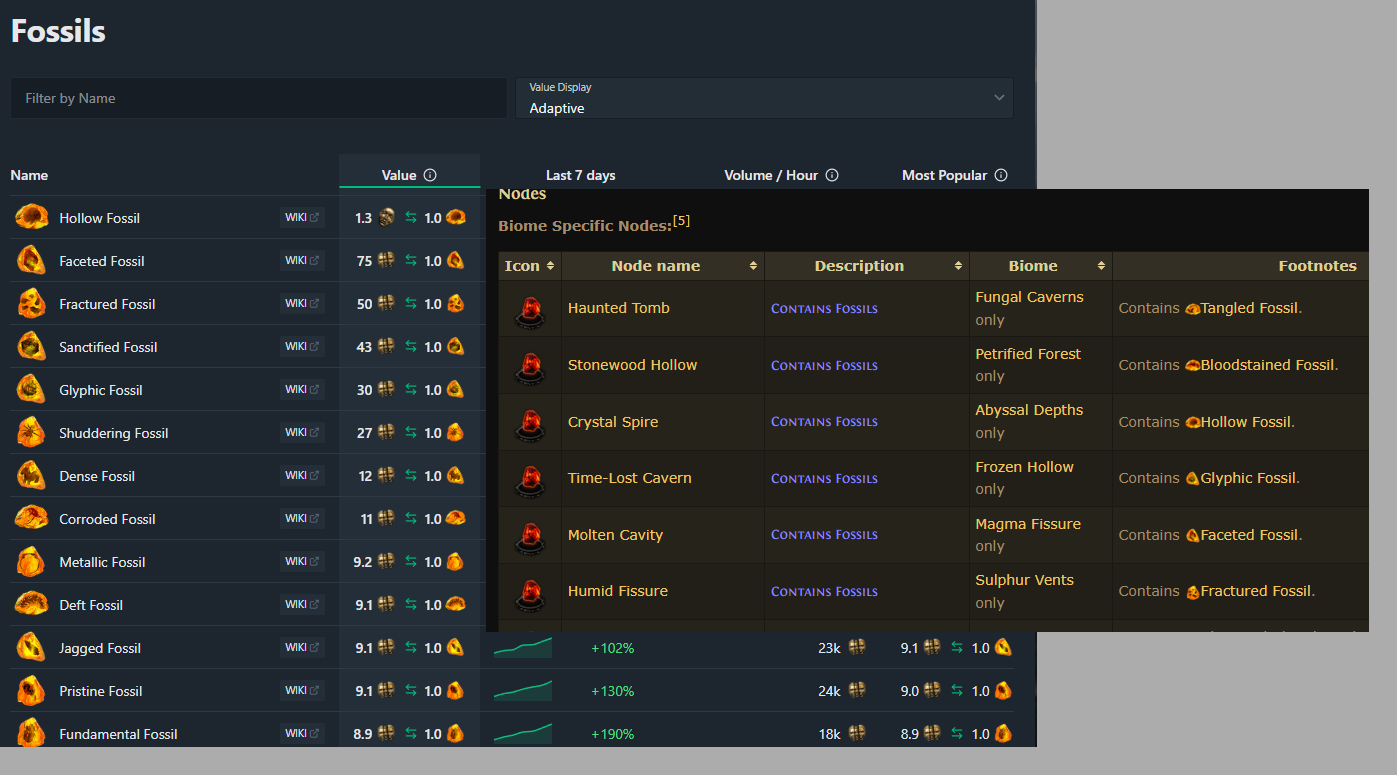Open the WIKI link for Hollow Fossil
This screenshot has width=1397, height=775.
pos(302,217)
